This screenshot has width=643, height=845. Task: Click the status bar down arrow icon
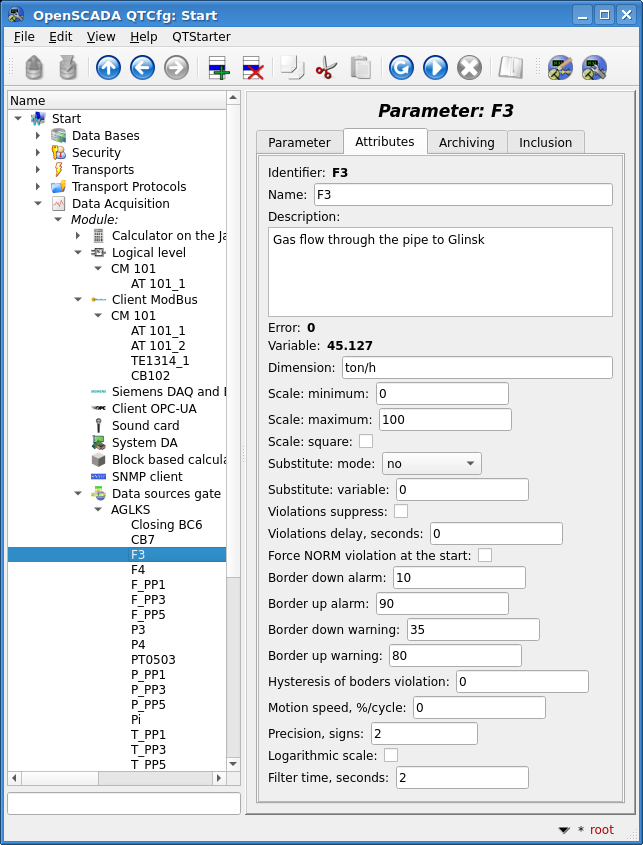click(564, 830)
